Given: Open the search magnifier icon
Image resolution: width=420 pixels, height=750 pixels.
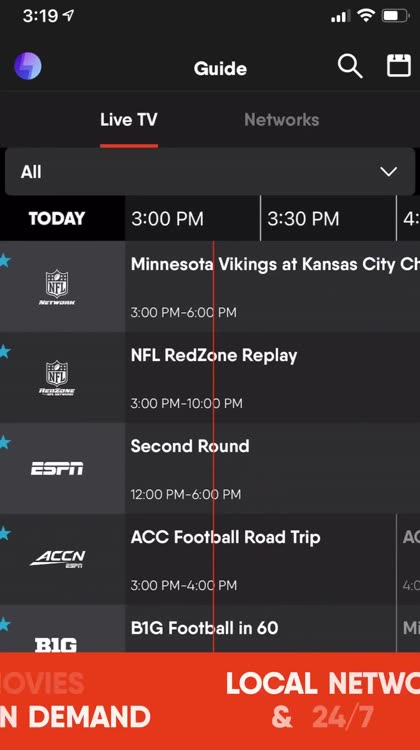Looking at the screenshot, I should (x=350, y=66).
